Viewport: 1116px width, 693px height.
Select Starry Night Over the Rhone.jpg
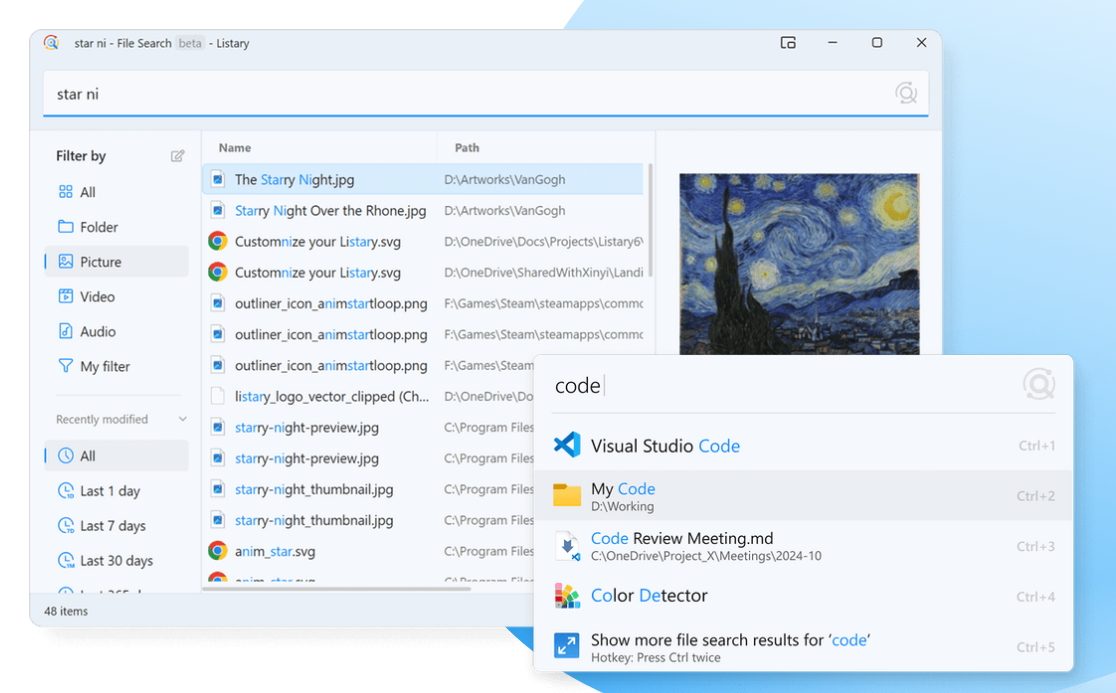click(330, 211)
